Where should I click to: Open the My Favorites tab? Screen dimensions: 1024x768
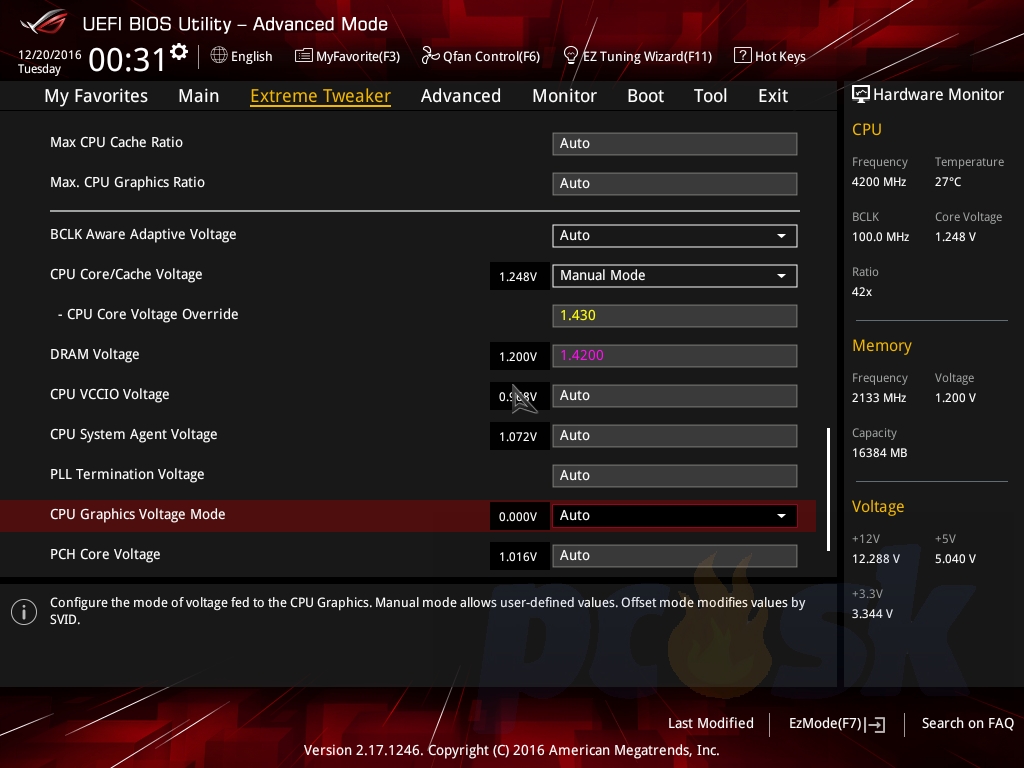96,96
